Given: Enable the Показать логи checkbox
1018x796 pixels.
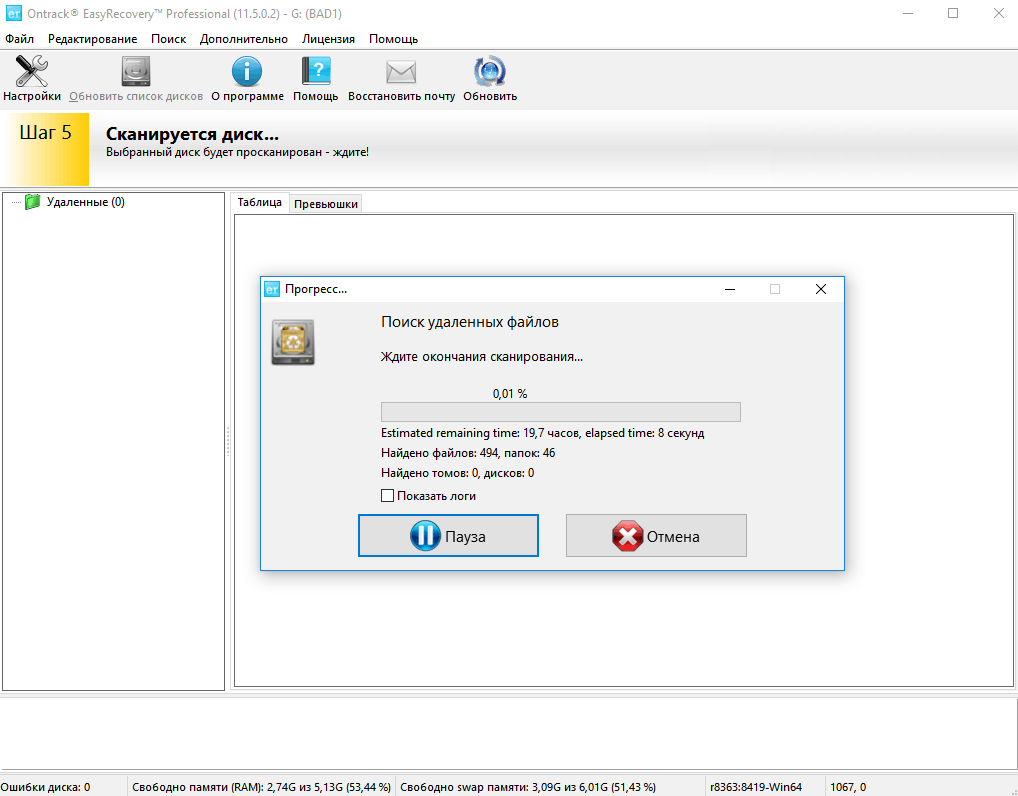Looking at the screenshot, I should (x=388, y=495).
